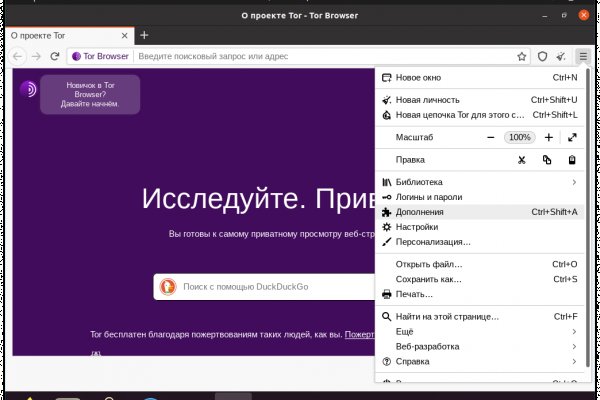Click the Copy icon in Правка row
Viewport: 600px width, 400px height.
(x=547, y=160)
